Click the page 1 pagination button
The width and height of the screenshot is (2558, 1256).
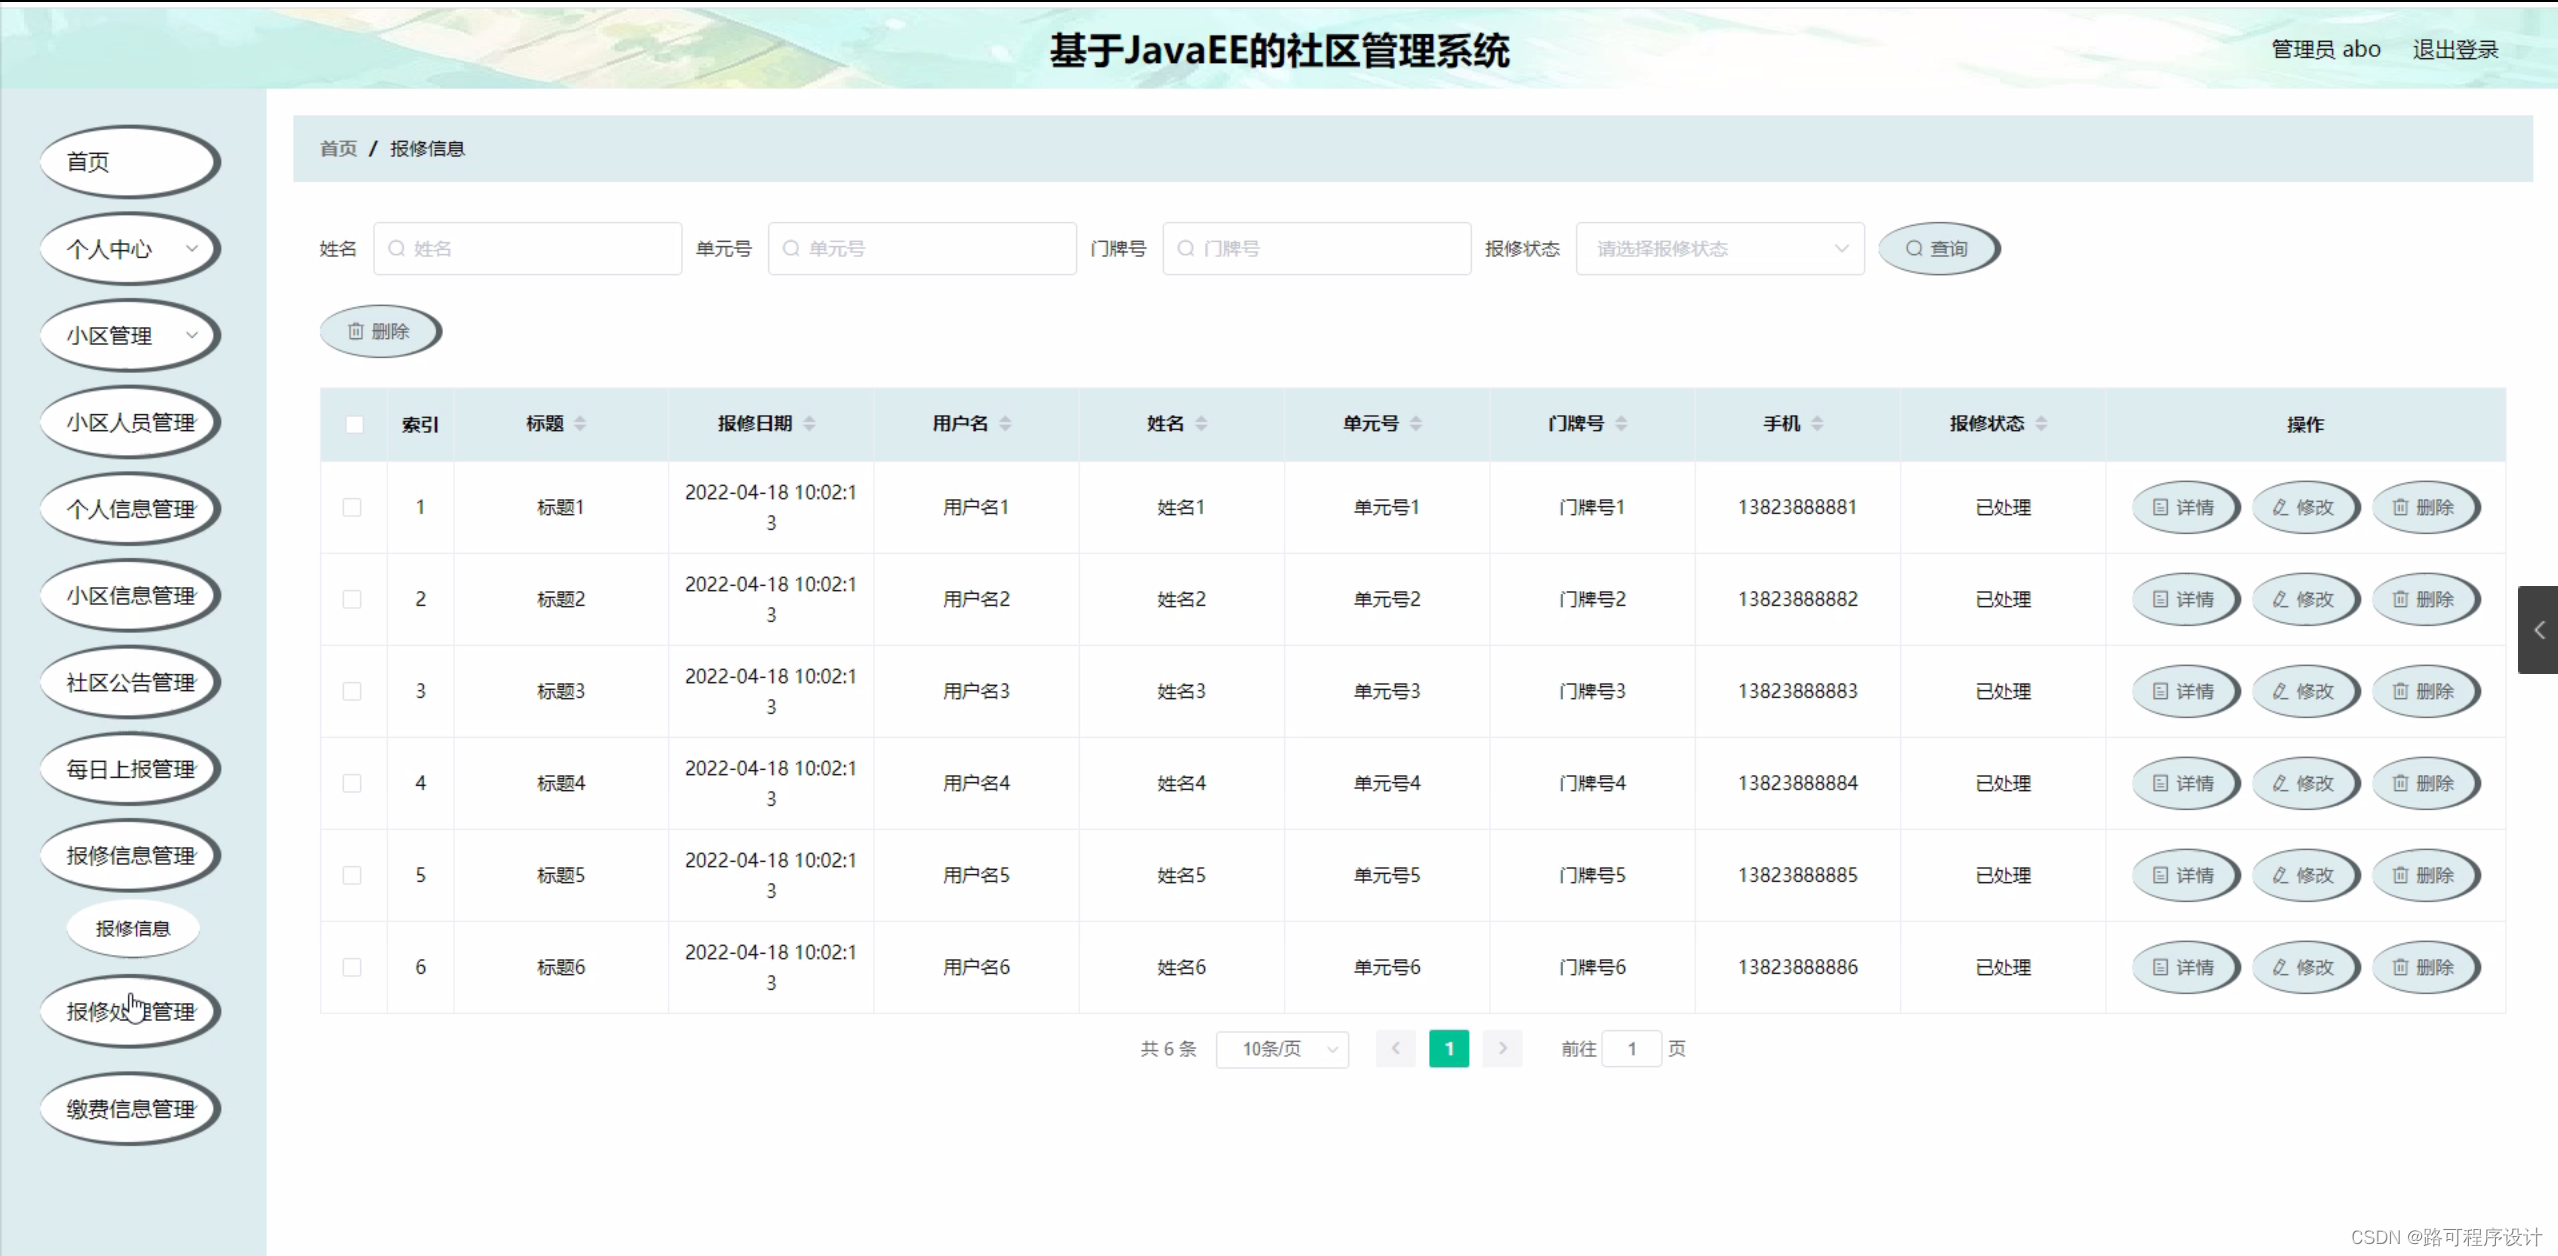pyautogui.click(x=1448, y=1049)
